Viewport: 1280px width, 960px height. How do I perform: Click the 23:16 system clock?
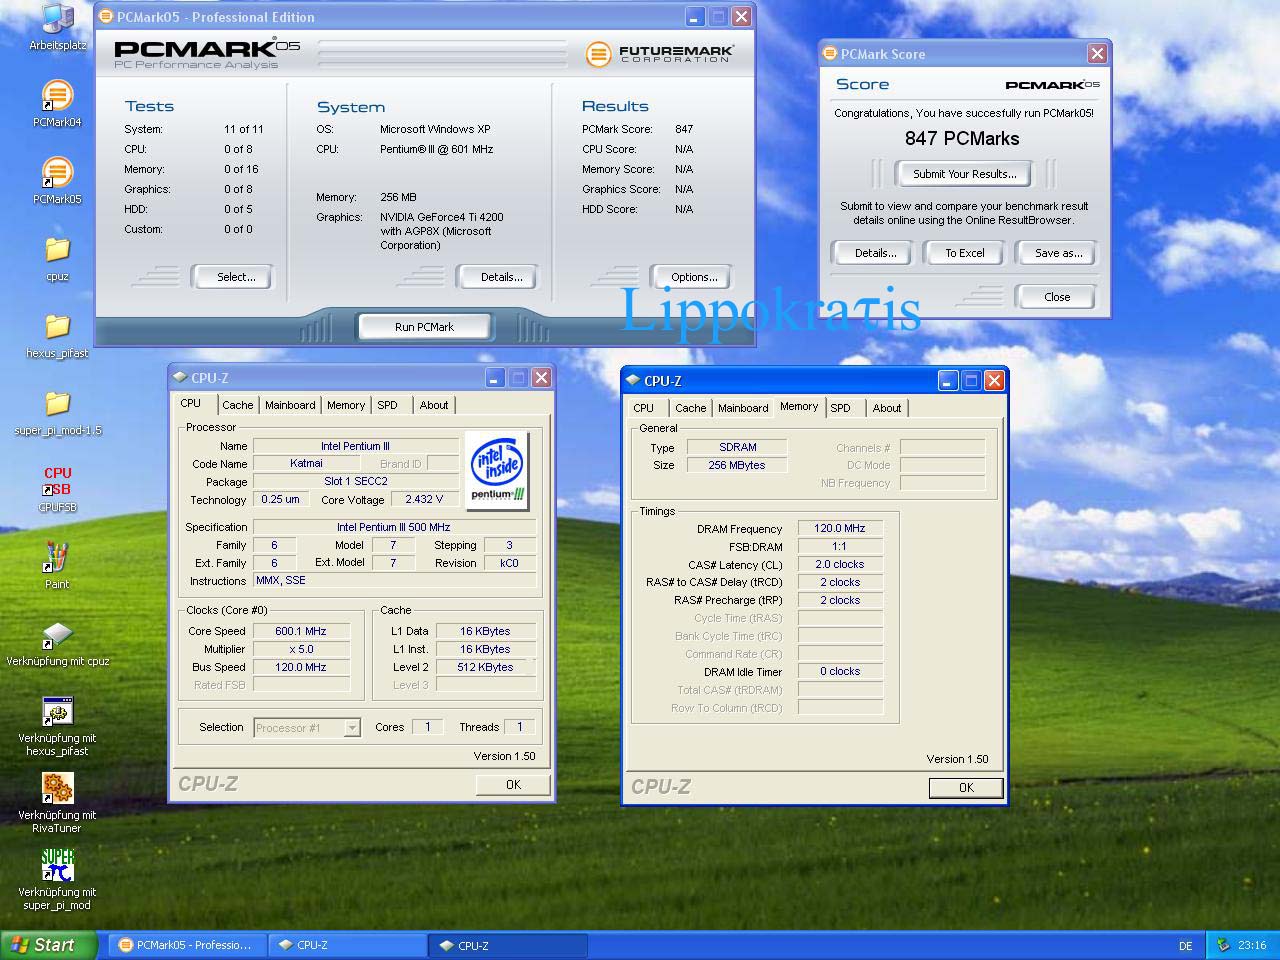1252,945
